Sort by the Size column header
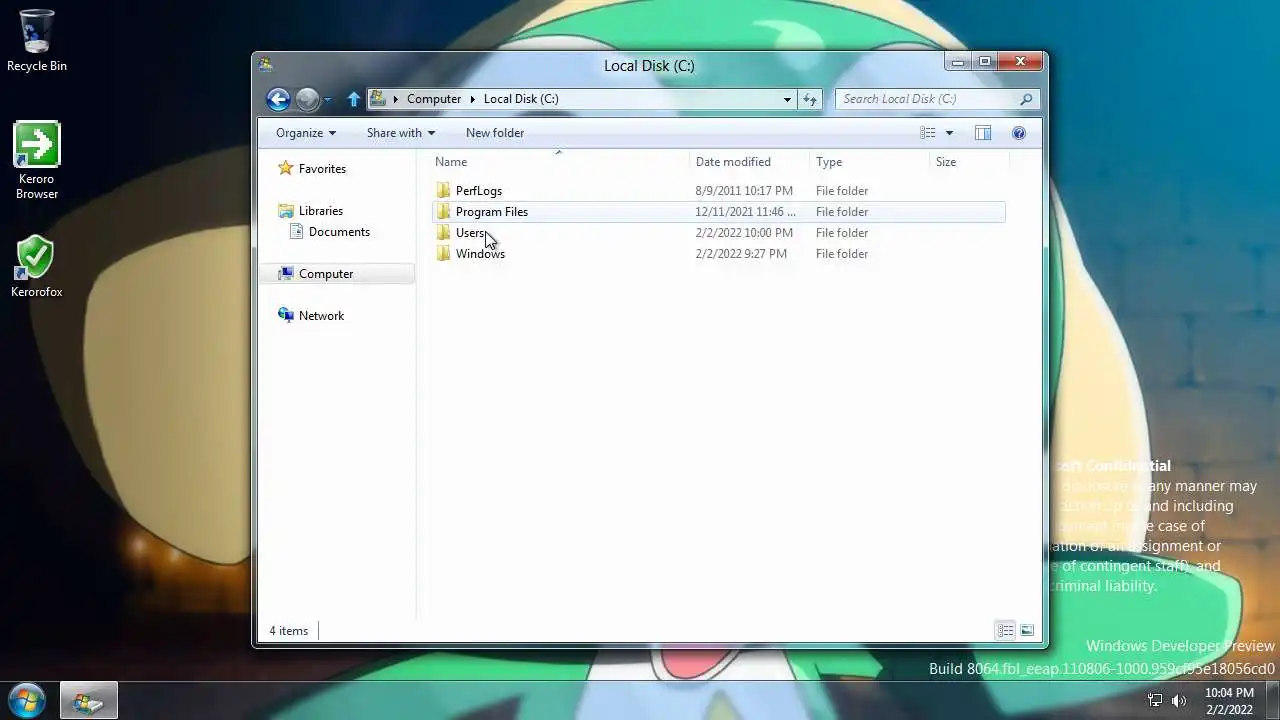1280x720 pixels. [970, 162]
